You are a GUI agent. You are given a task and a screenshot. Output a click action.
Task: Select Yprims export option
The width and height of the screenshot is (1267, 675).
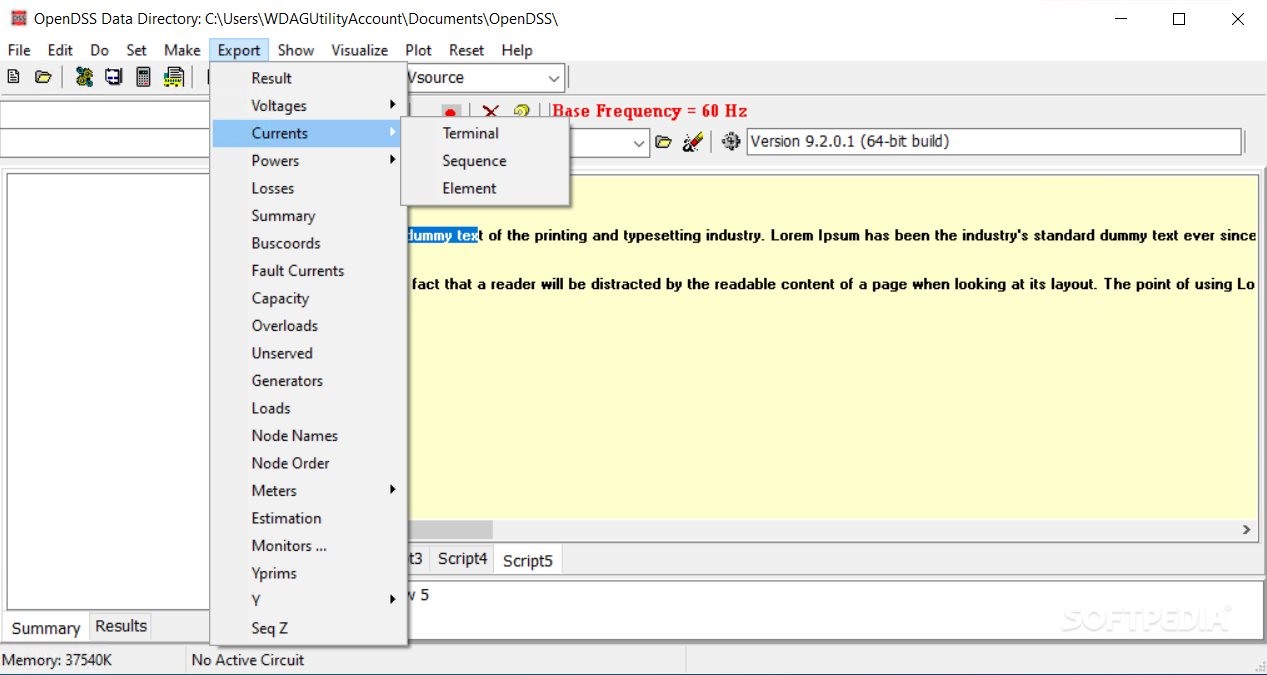pos(309,573)
